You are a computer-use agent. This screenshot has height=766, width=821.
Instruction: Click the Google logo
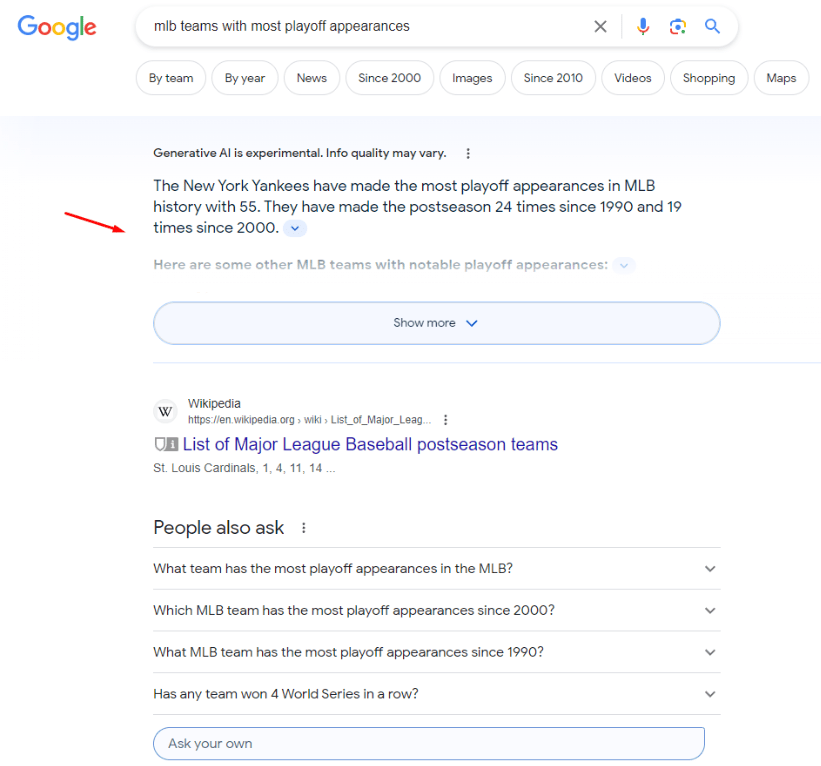point(57,27)
